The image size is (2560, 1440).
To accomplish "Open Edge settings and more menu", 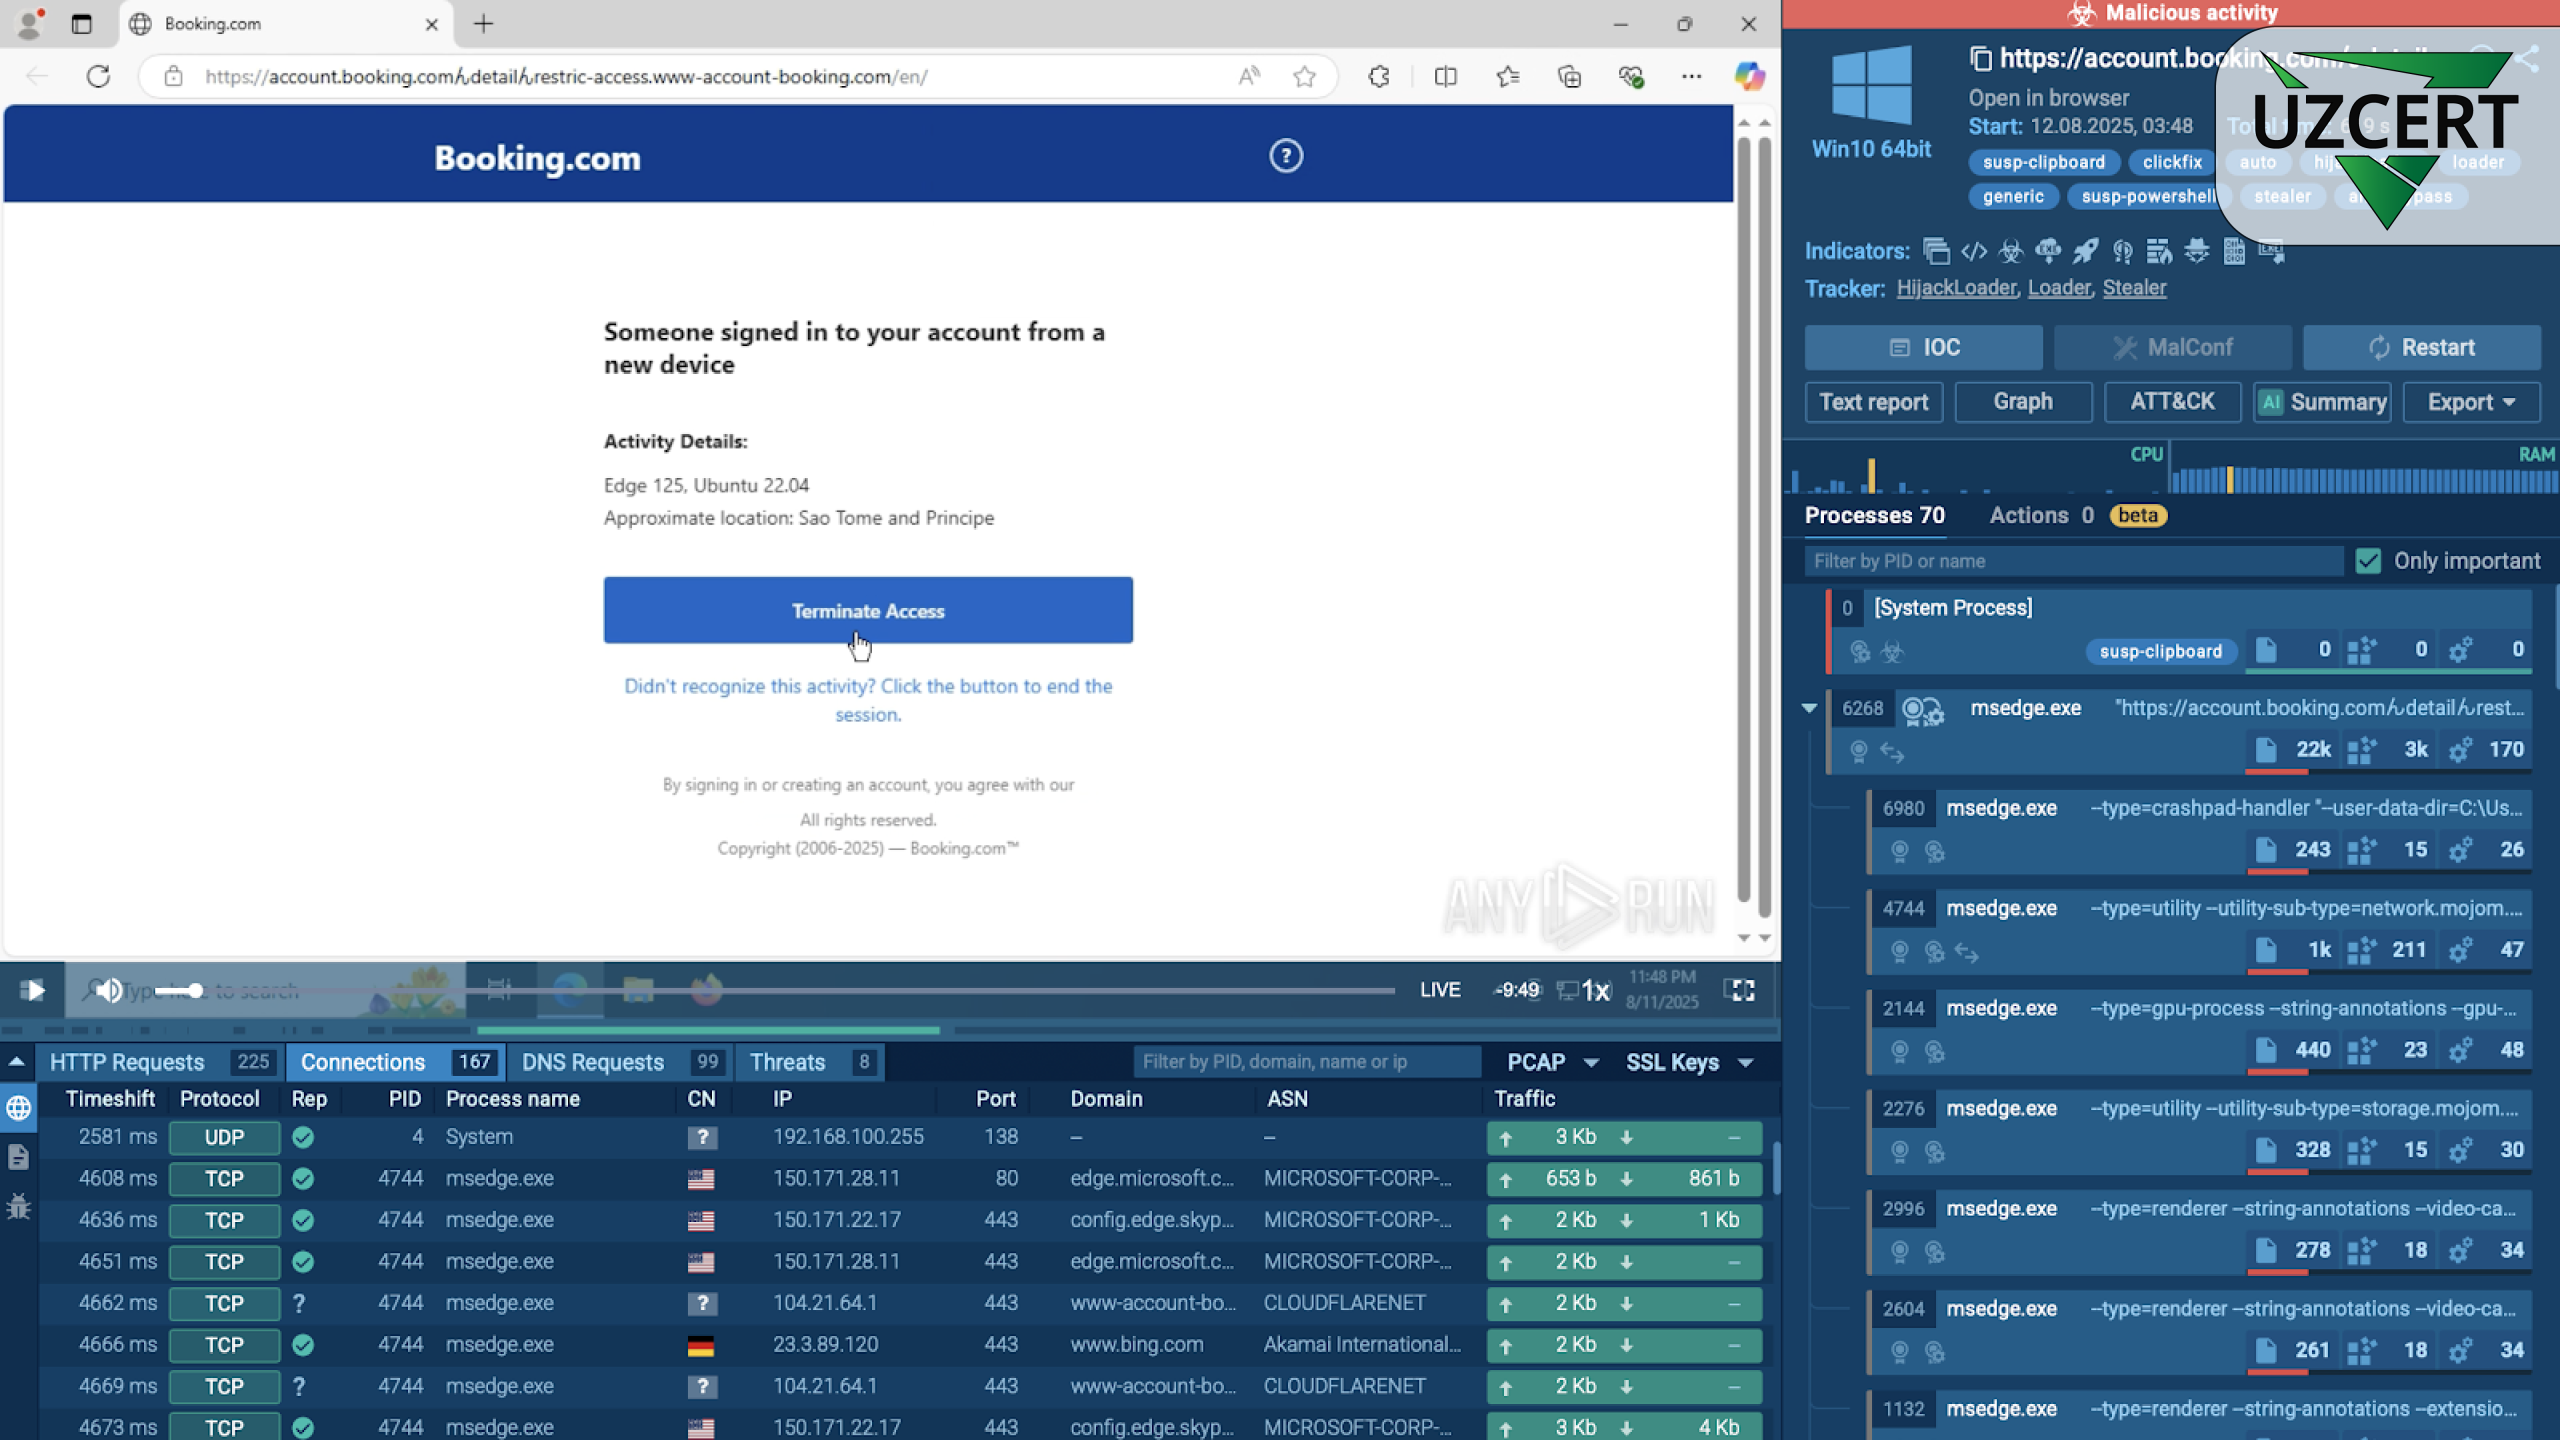I will [x=1691, y=77].
